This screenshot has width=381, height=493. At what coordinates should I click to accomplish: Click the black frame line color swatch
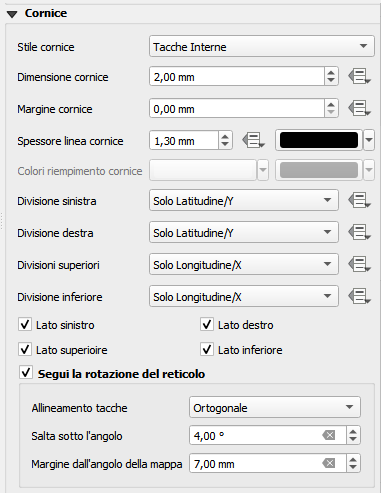coord(319,140)
